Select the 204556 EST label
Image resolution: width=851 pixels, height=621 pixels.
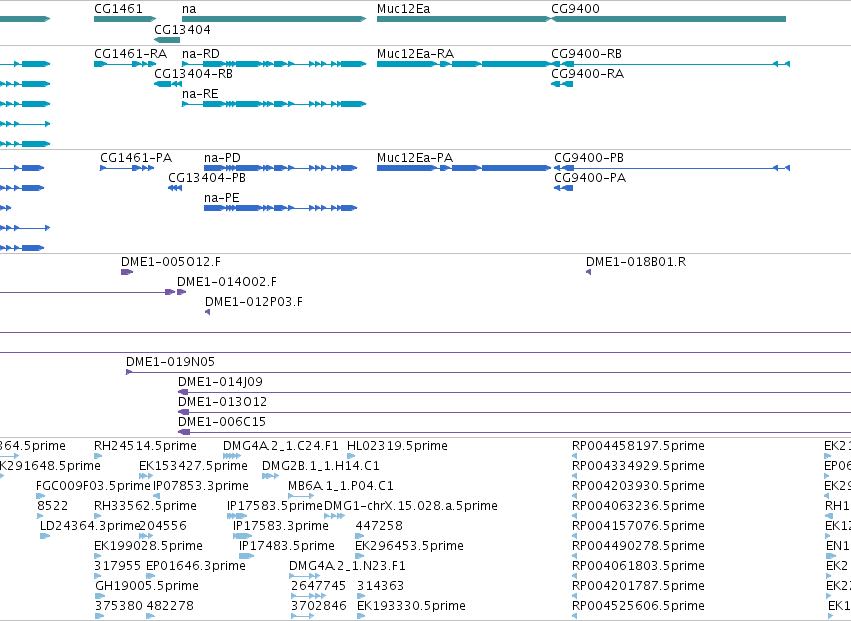click(163, 526)
